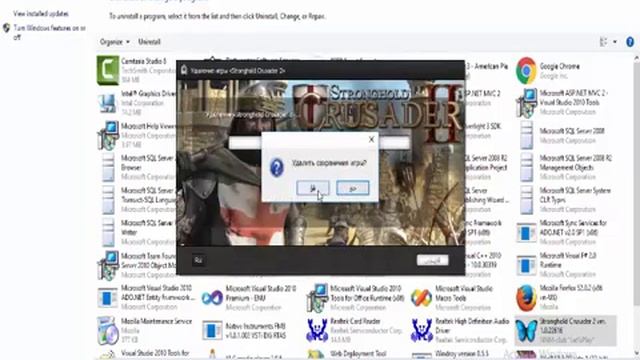Click the Stronghold Crusader 2 uninstaller title bar

click(x=320, y=70)
